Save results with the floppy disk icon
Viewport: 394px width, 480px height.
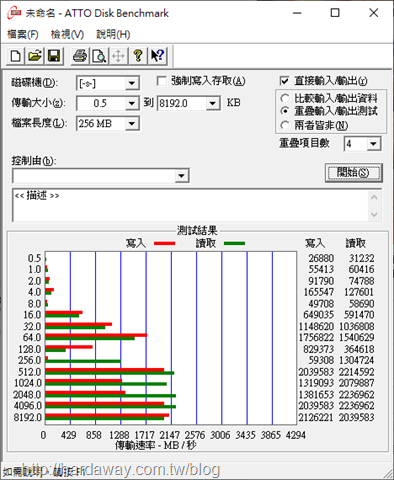54,56
